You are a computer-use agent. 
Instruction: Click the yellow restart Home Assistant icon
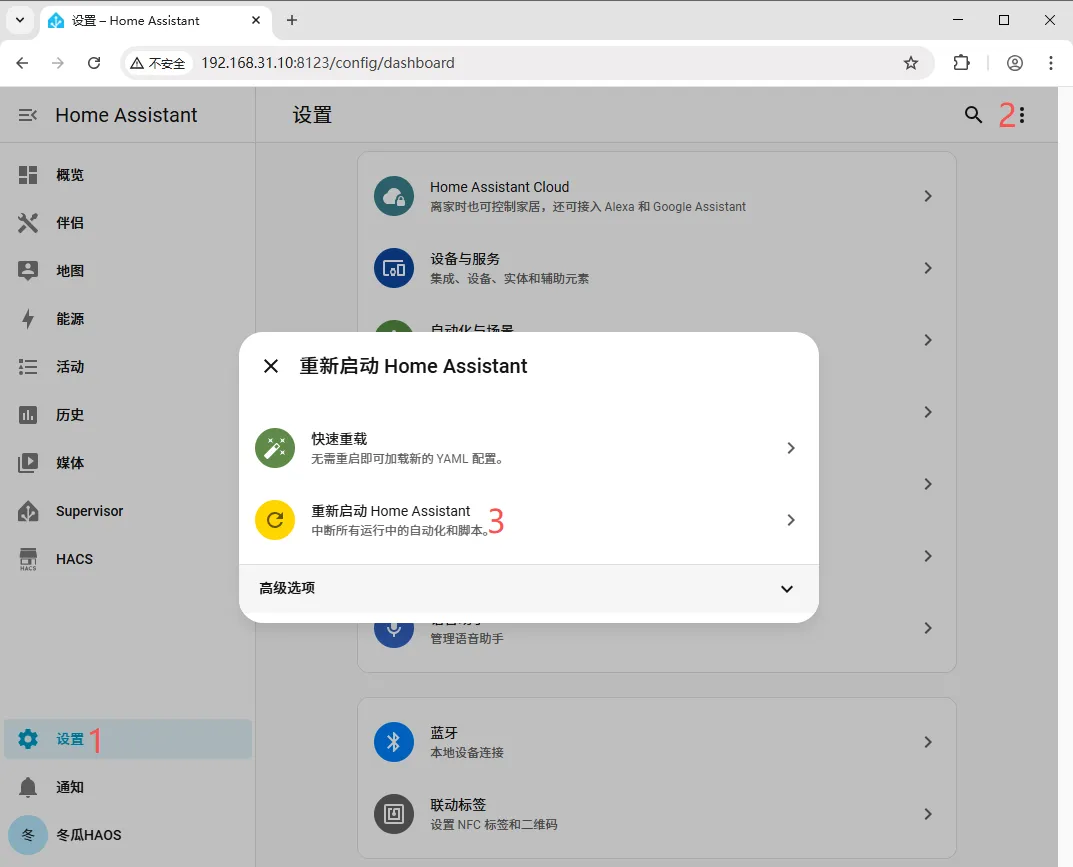(275, 520)
